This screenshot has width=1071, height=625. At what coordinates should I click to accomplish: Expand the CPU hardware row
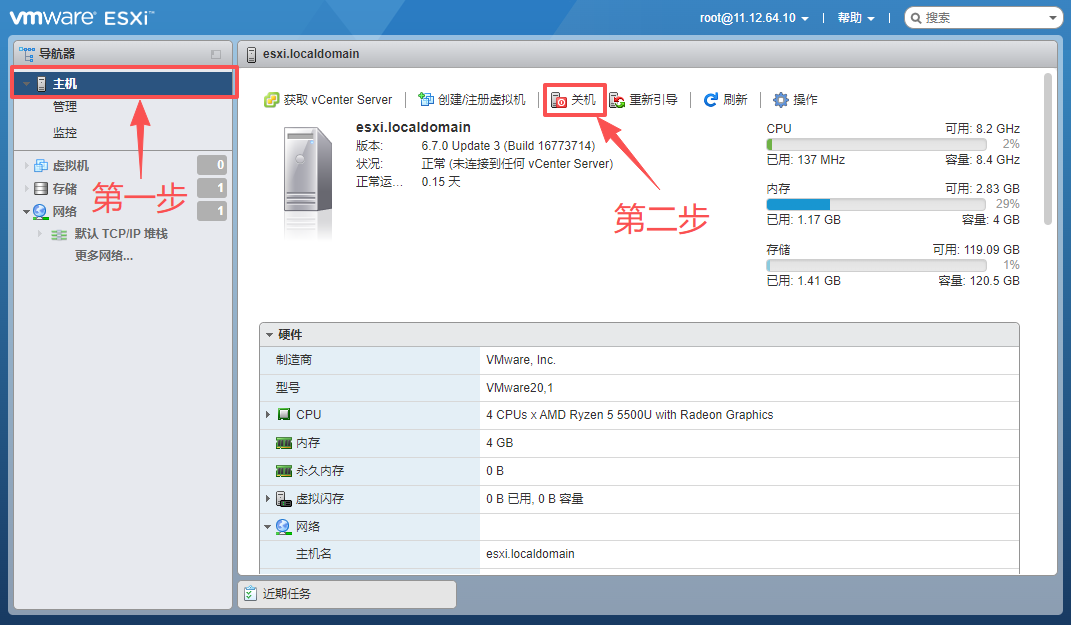pos(268,415)
